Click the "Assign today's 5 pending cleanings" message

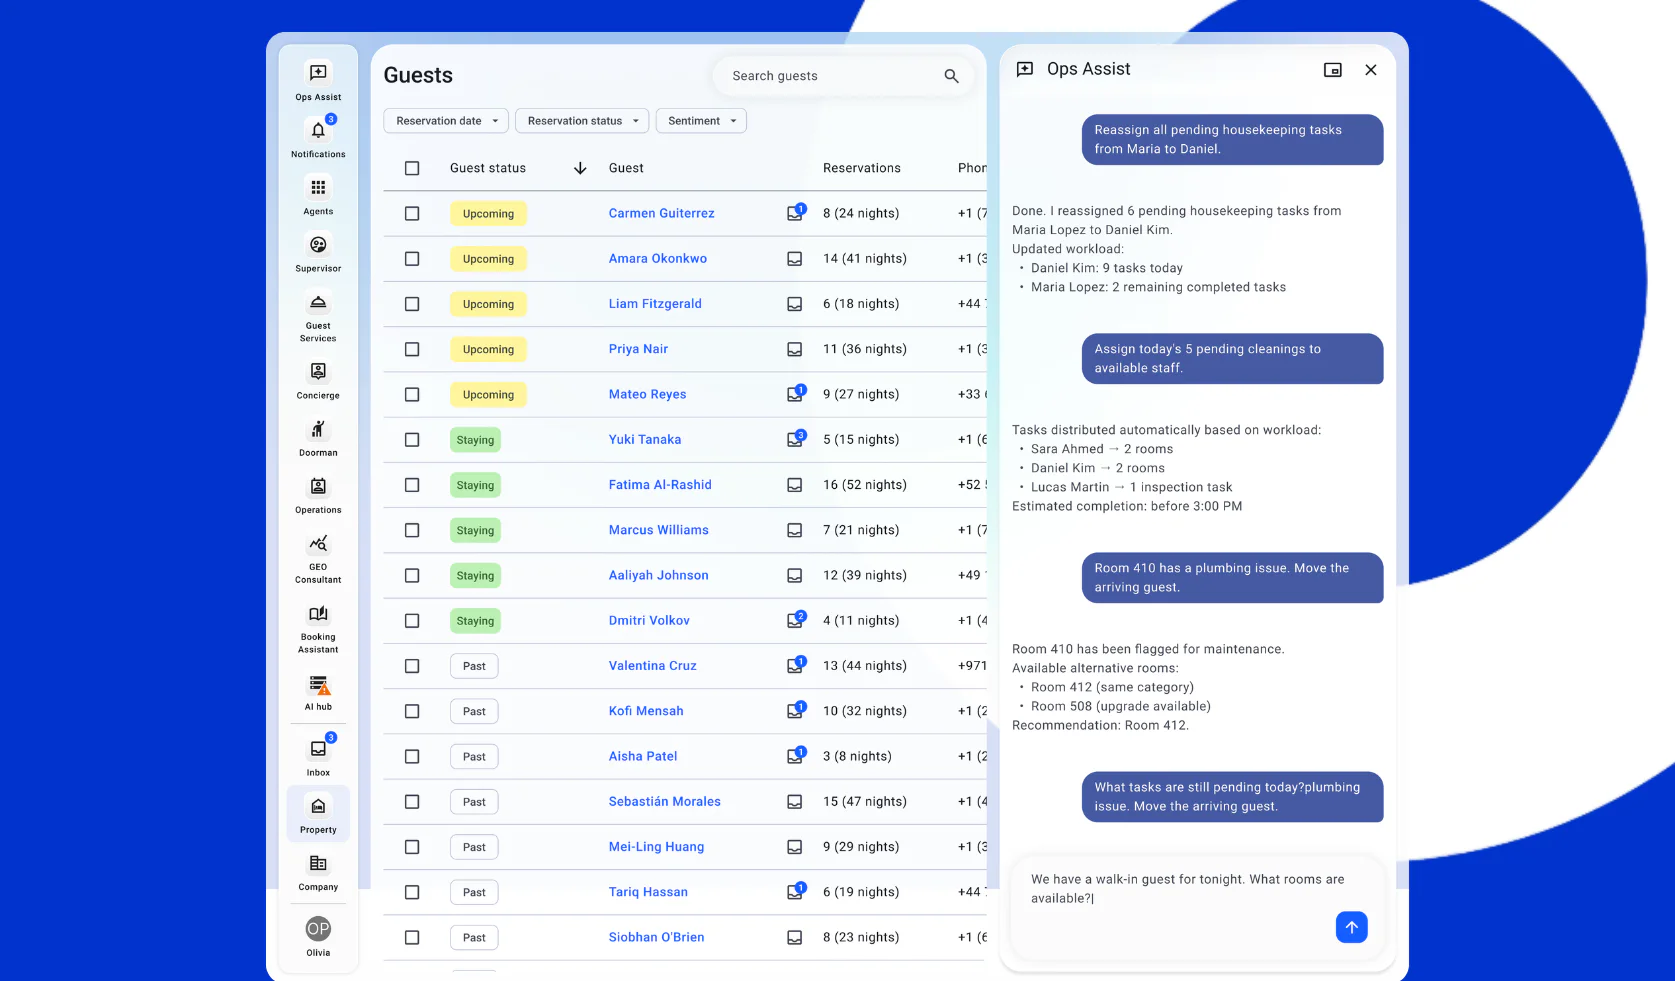click(x=1232, y=358)
